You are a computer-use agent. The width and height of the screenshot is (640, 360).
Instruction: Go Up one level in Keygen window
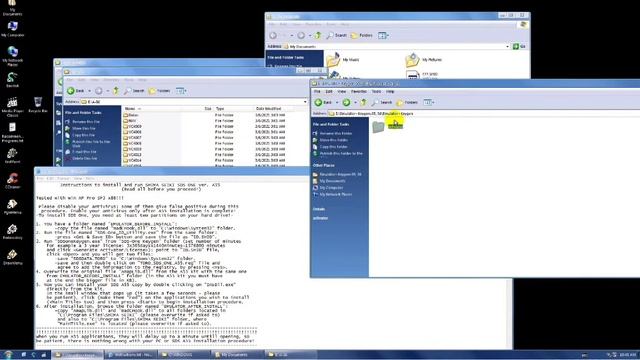(363, 102)
